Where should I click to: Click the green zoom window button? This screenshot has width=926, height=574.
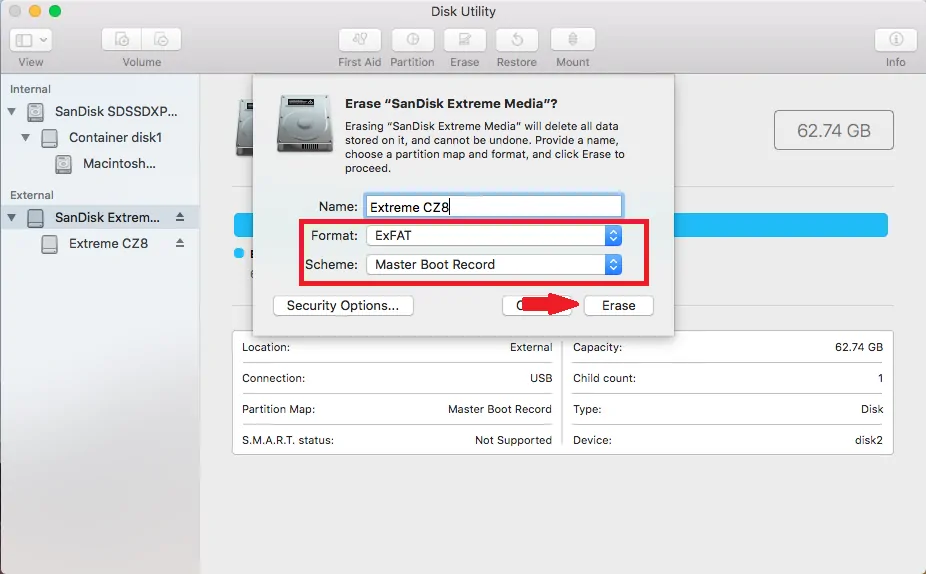tap(55, 11)
